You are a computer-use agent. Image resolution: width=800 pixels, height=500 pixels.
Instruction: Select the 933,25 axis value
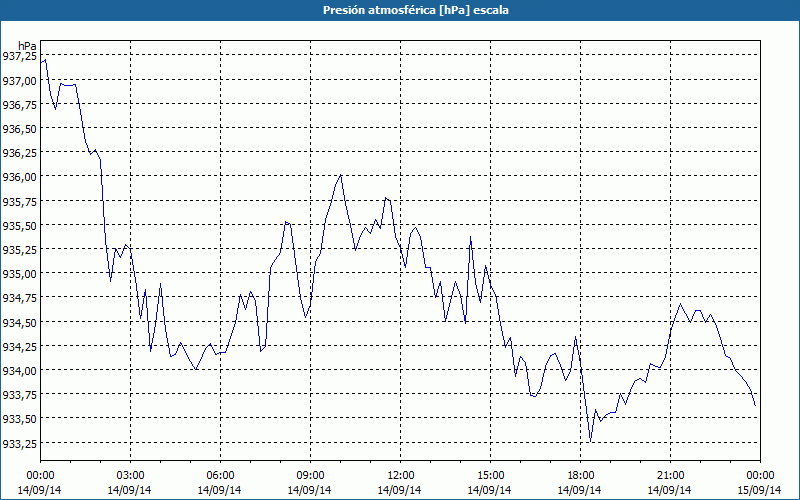tap(19, 443)
